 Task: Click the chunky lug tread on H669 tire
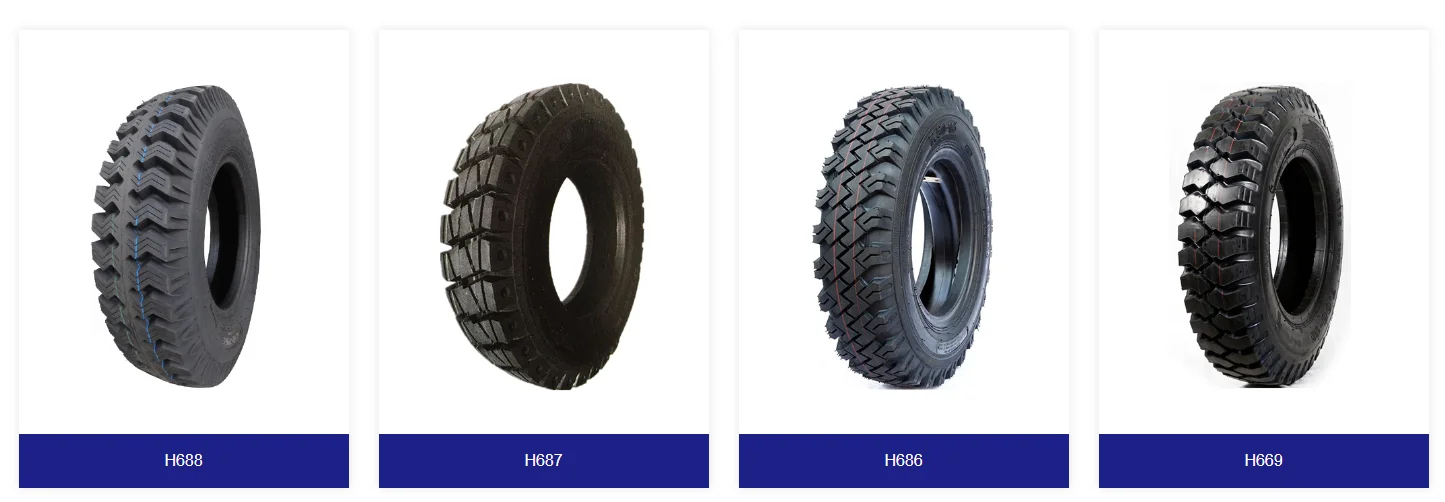pos(1220,237)
